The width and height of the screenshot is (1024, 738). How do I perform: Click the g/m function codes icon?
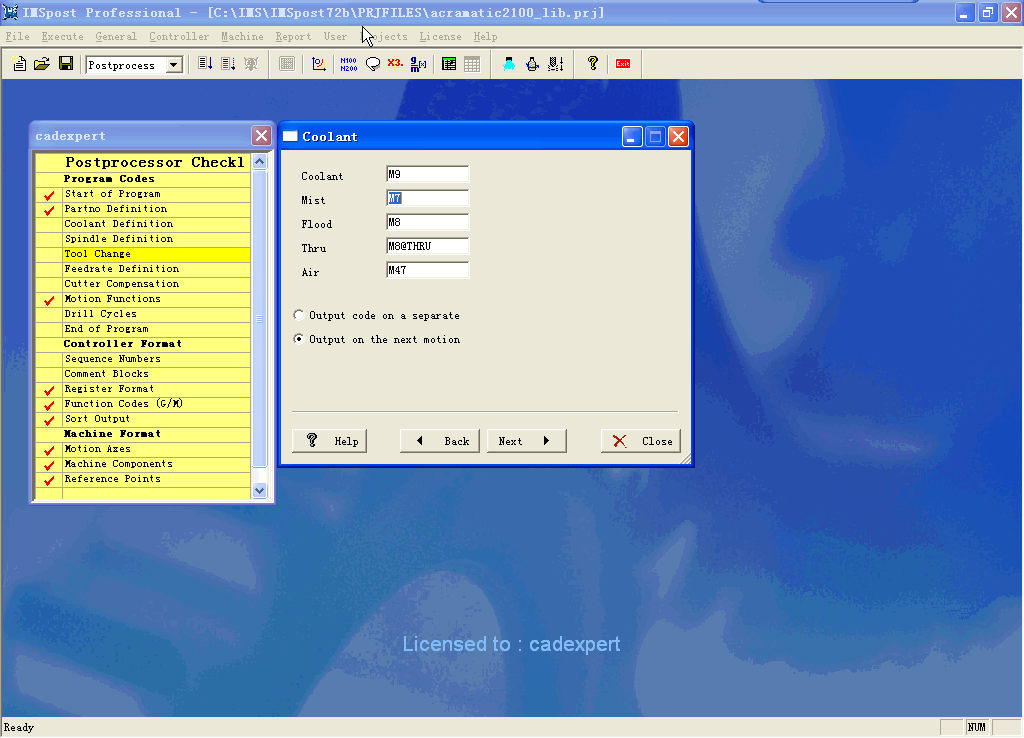click(x=418, y=64)
